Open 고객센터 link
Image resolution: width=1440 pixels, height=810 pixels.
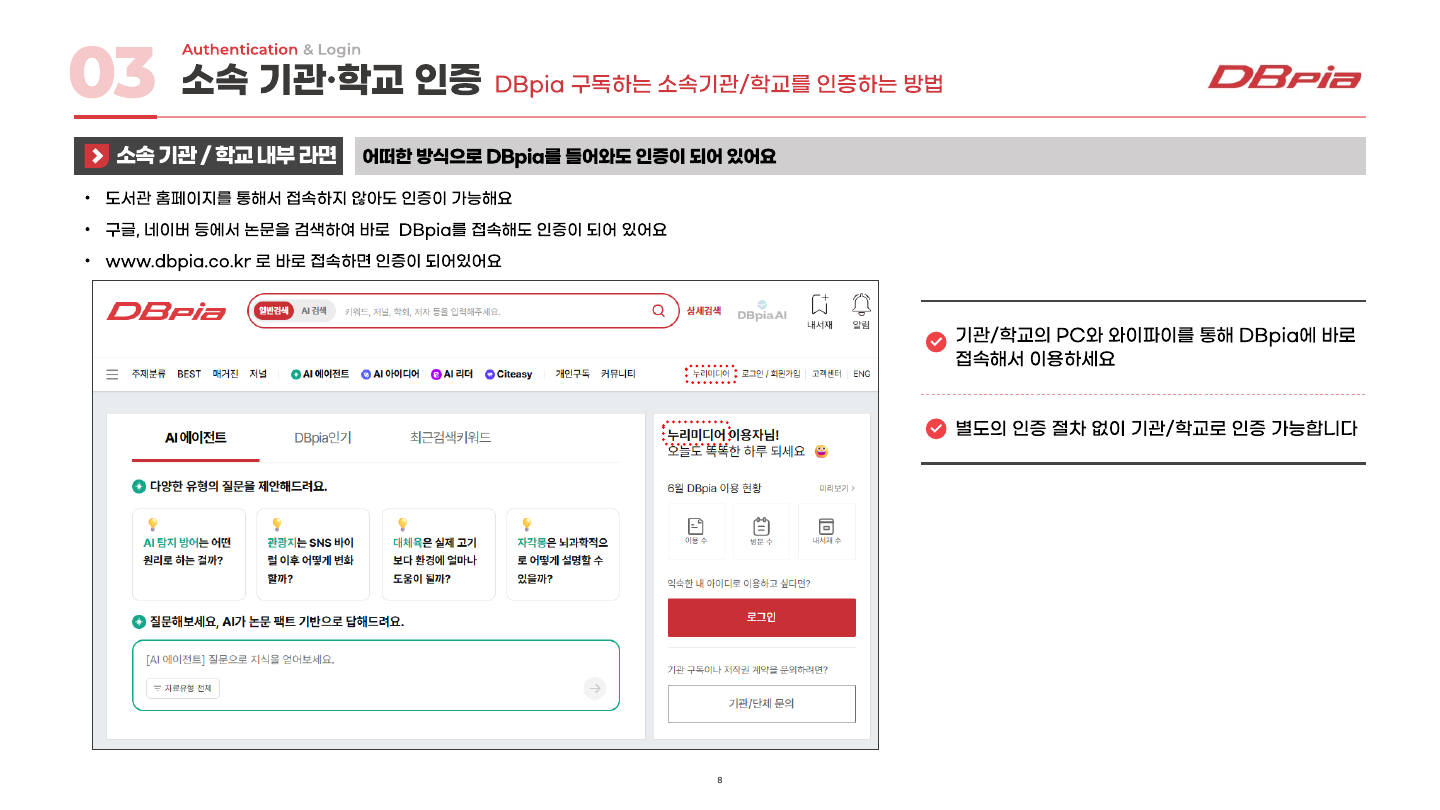(827, 374)
